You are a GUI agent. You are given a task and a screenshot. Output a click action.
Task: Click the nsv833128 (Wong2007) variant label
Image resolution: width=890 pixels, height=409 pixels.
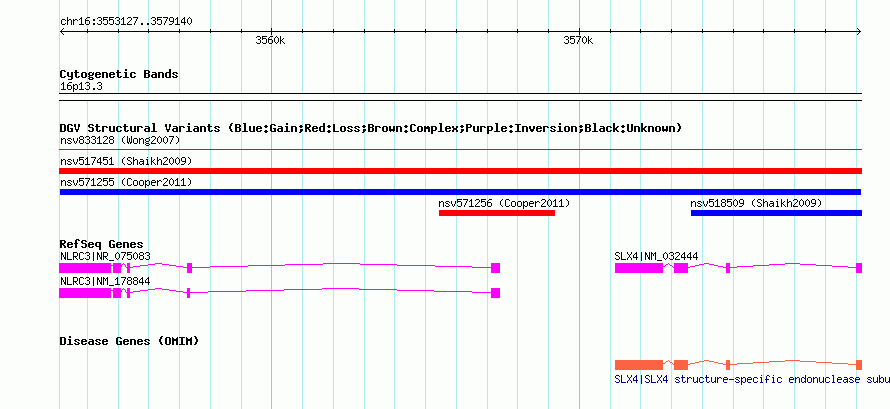(120, 140)
